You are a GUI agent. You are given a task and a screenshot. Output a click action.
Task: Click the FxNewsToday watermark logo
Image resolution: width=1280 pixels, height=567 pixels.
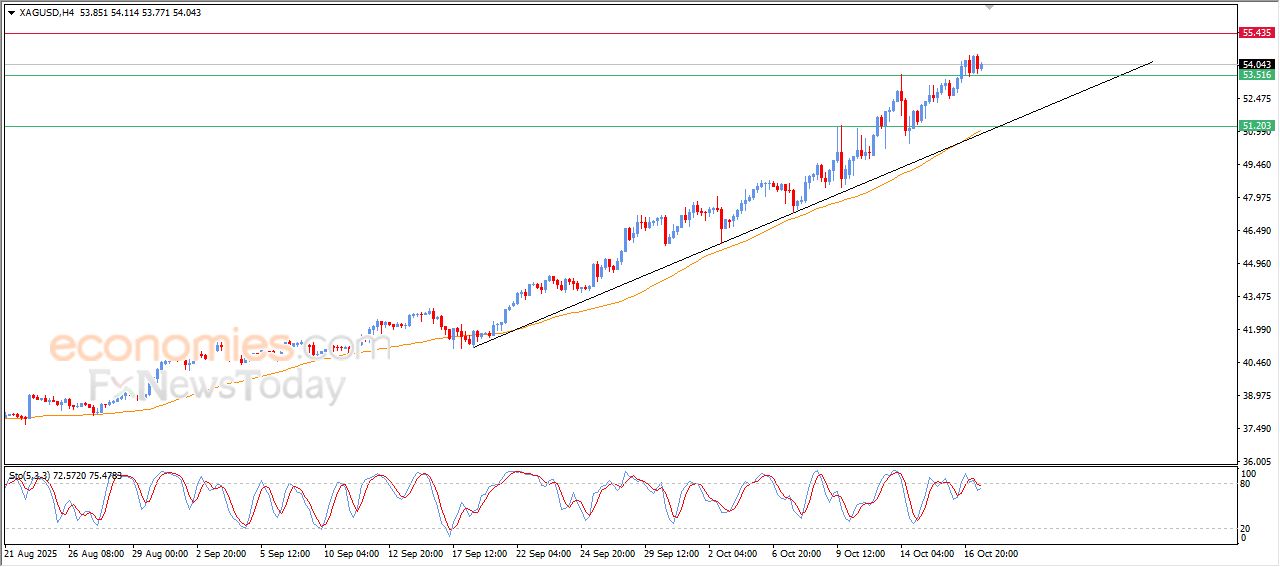tap(217, 385)
